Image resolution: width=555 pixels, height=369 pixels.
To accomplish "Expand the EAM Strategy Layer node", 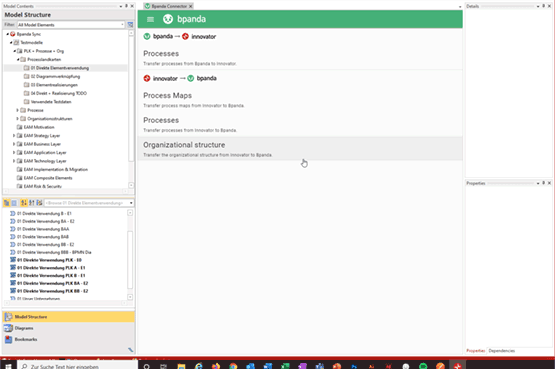I will click(14, 136).
